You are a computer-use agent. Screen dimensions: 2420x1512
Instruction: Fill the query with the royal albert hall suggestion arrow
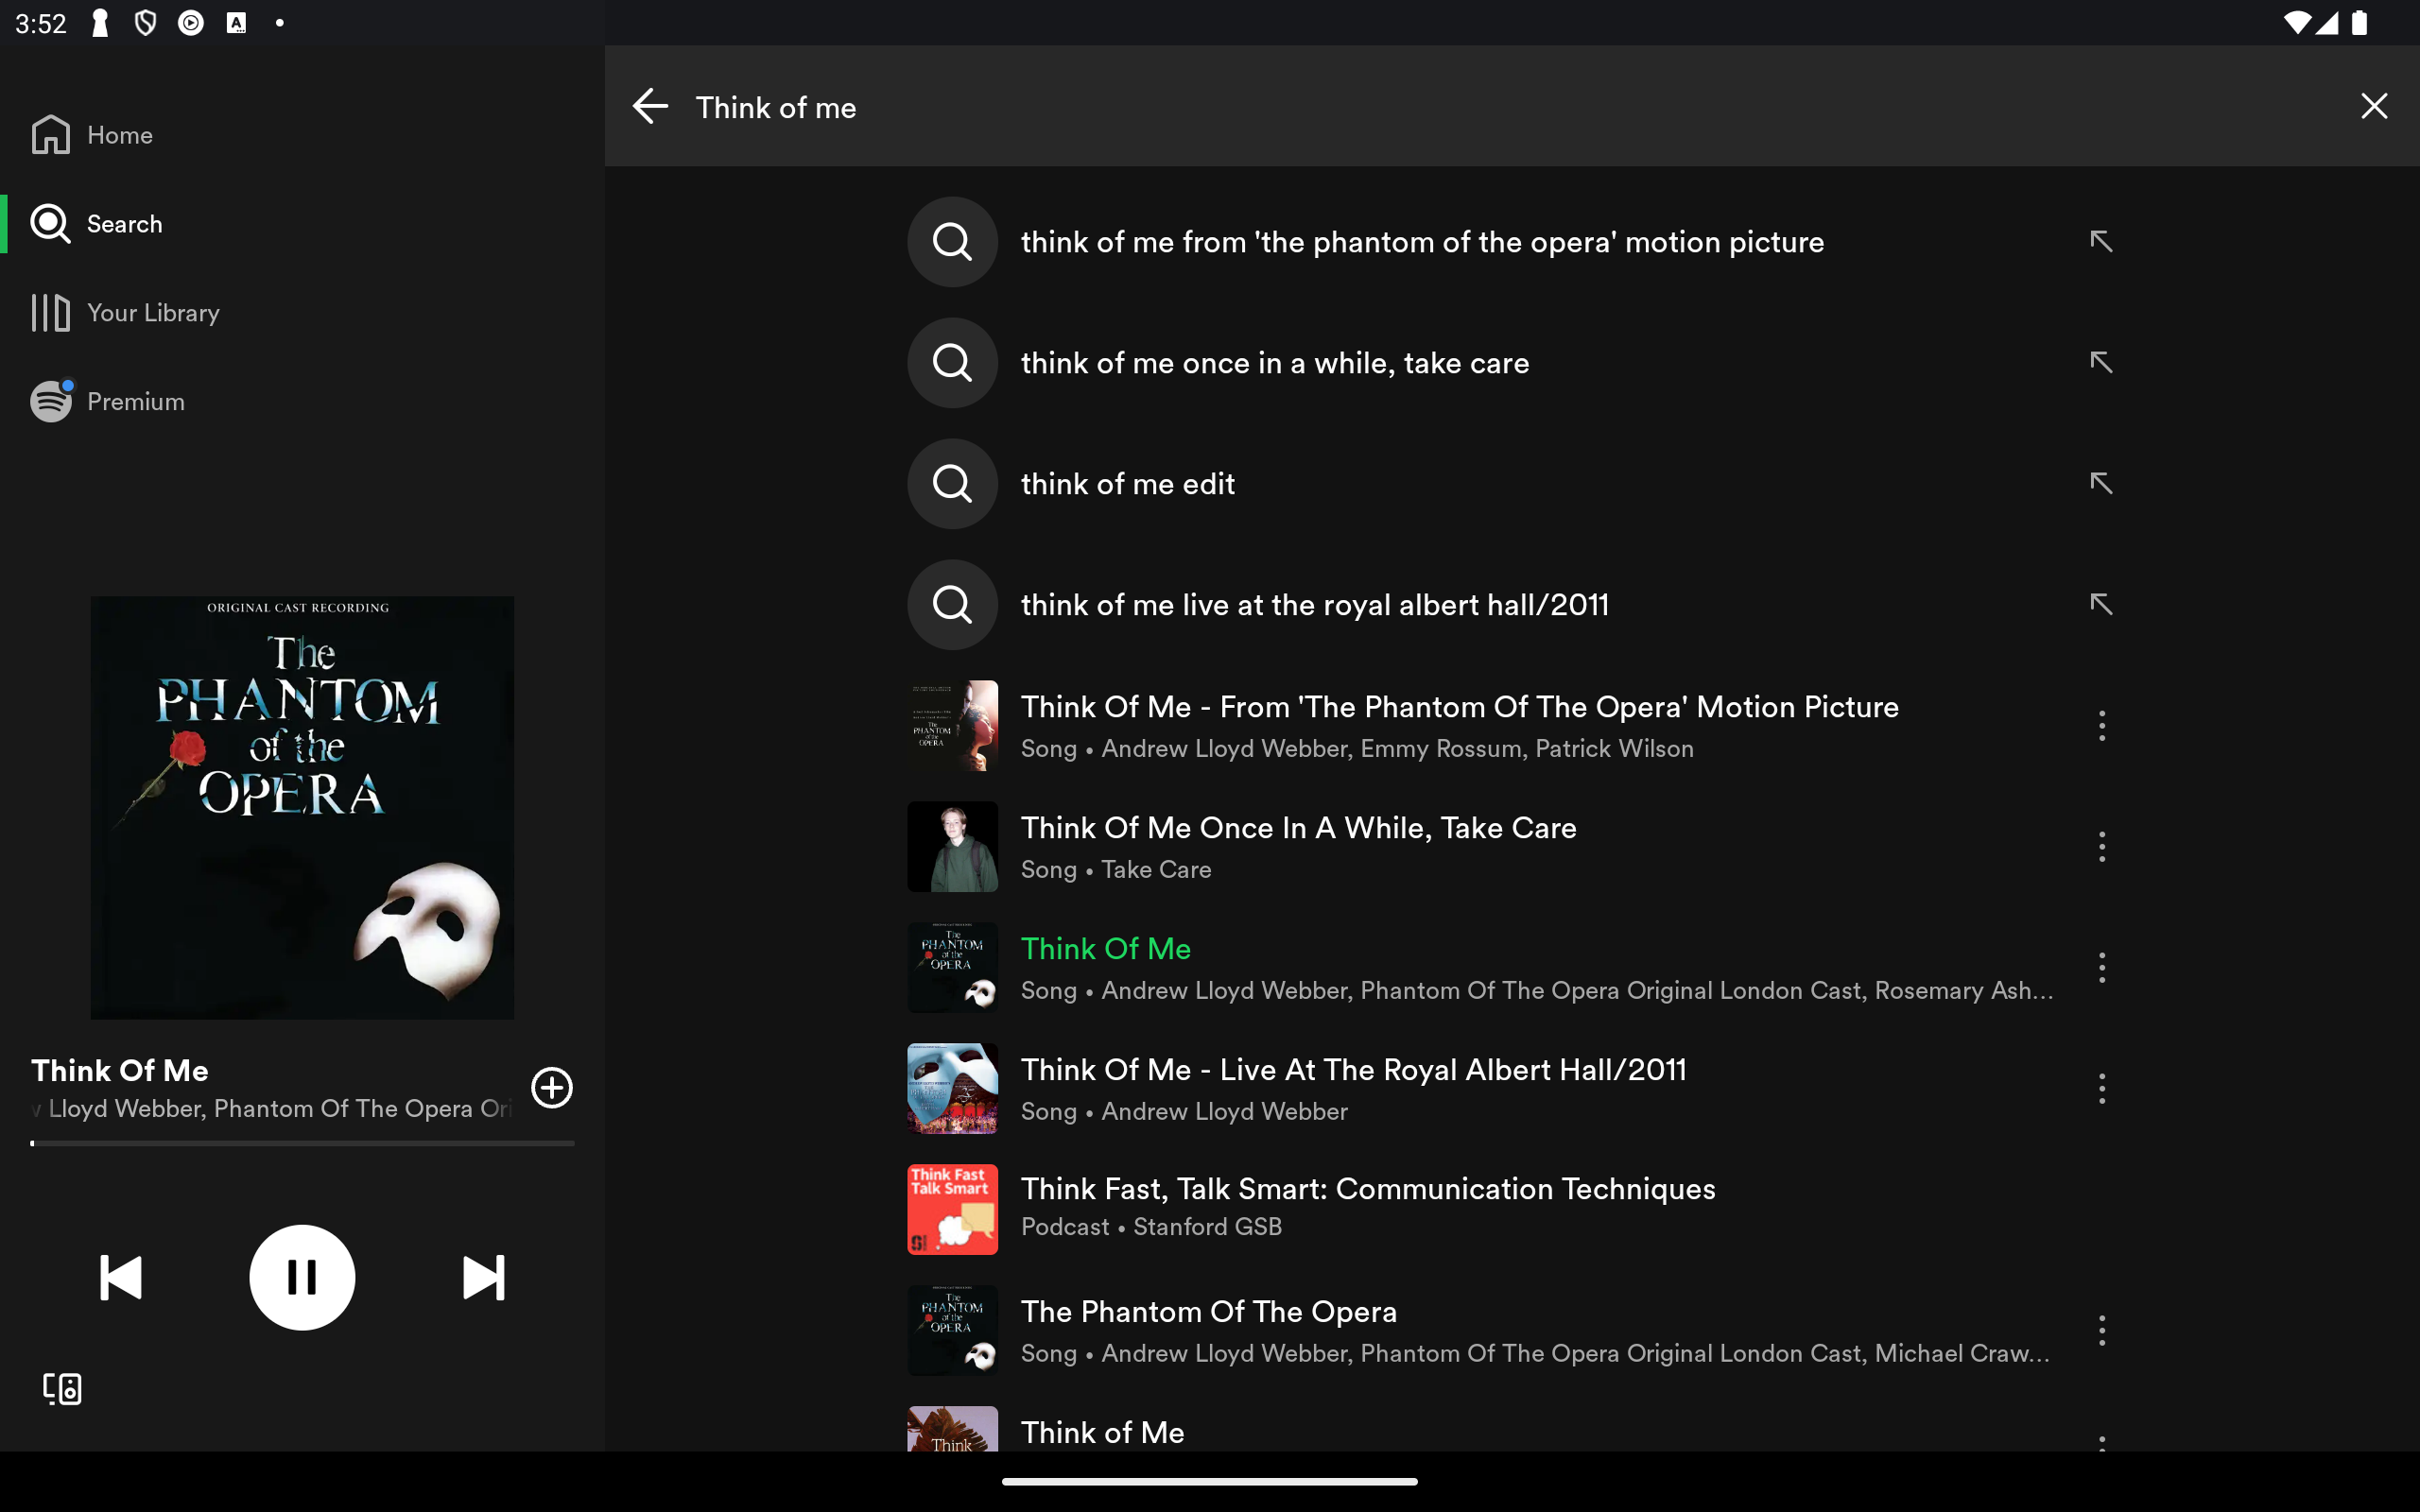[2101, 605]
